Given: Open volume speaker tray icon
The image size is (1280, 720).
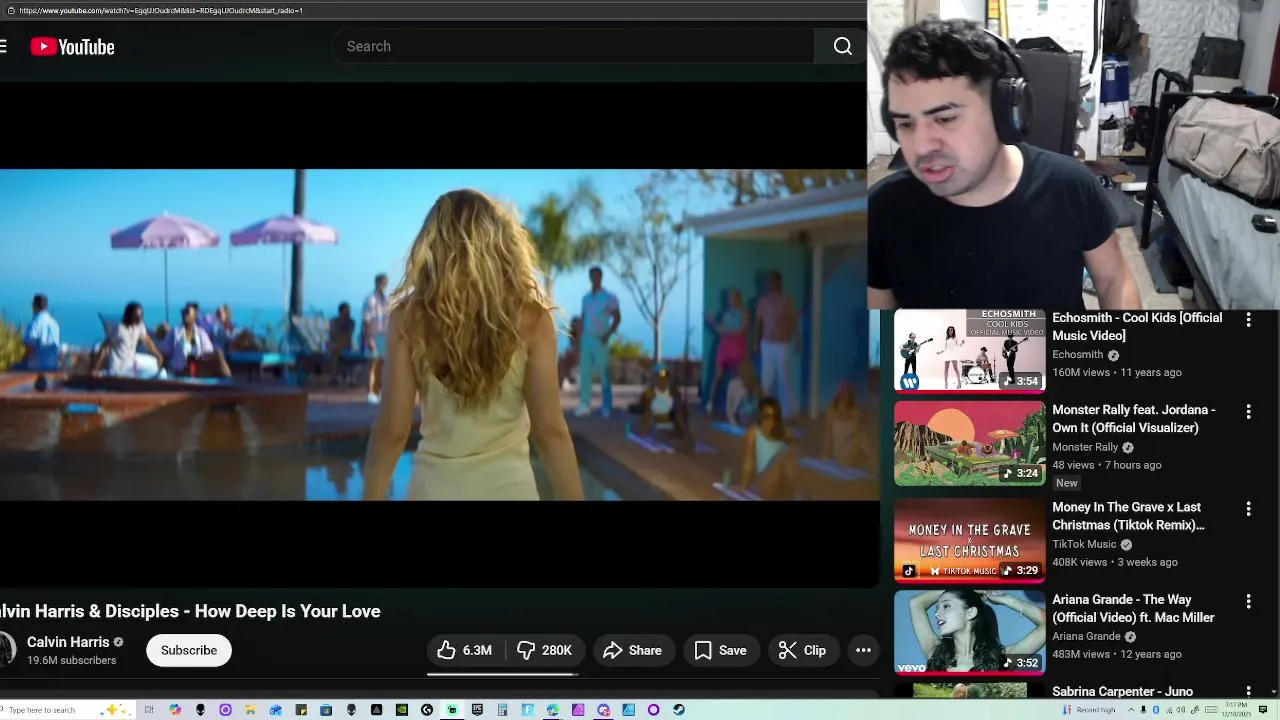Looking at the screenshot, I should [x=1181, y=710].
